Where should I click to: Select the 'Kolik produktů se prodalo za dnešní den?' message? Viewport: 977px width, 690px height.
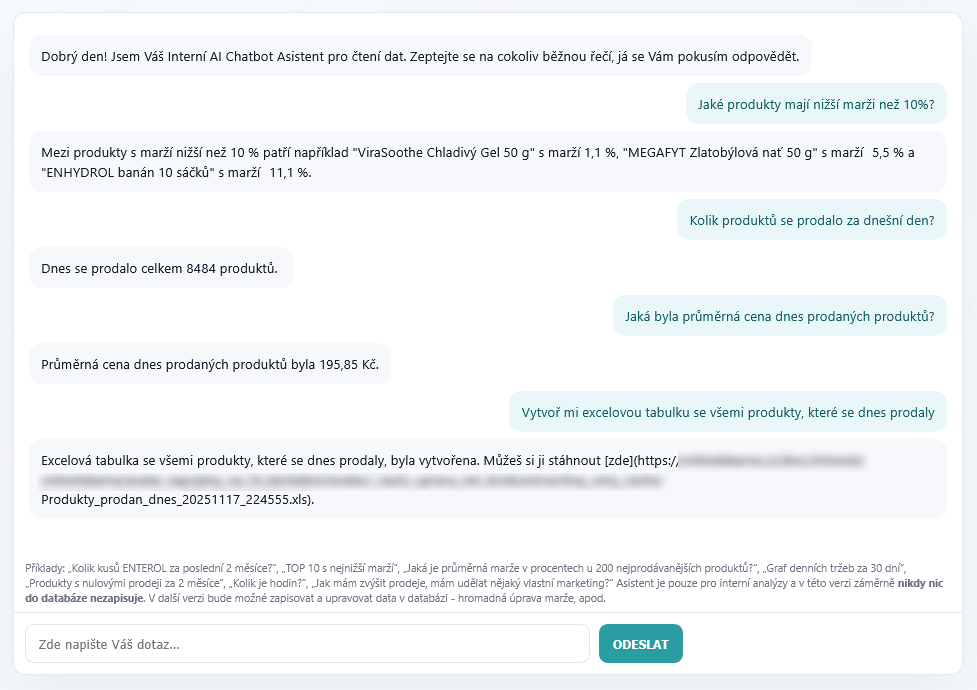(811, 221)
